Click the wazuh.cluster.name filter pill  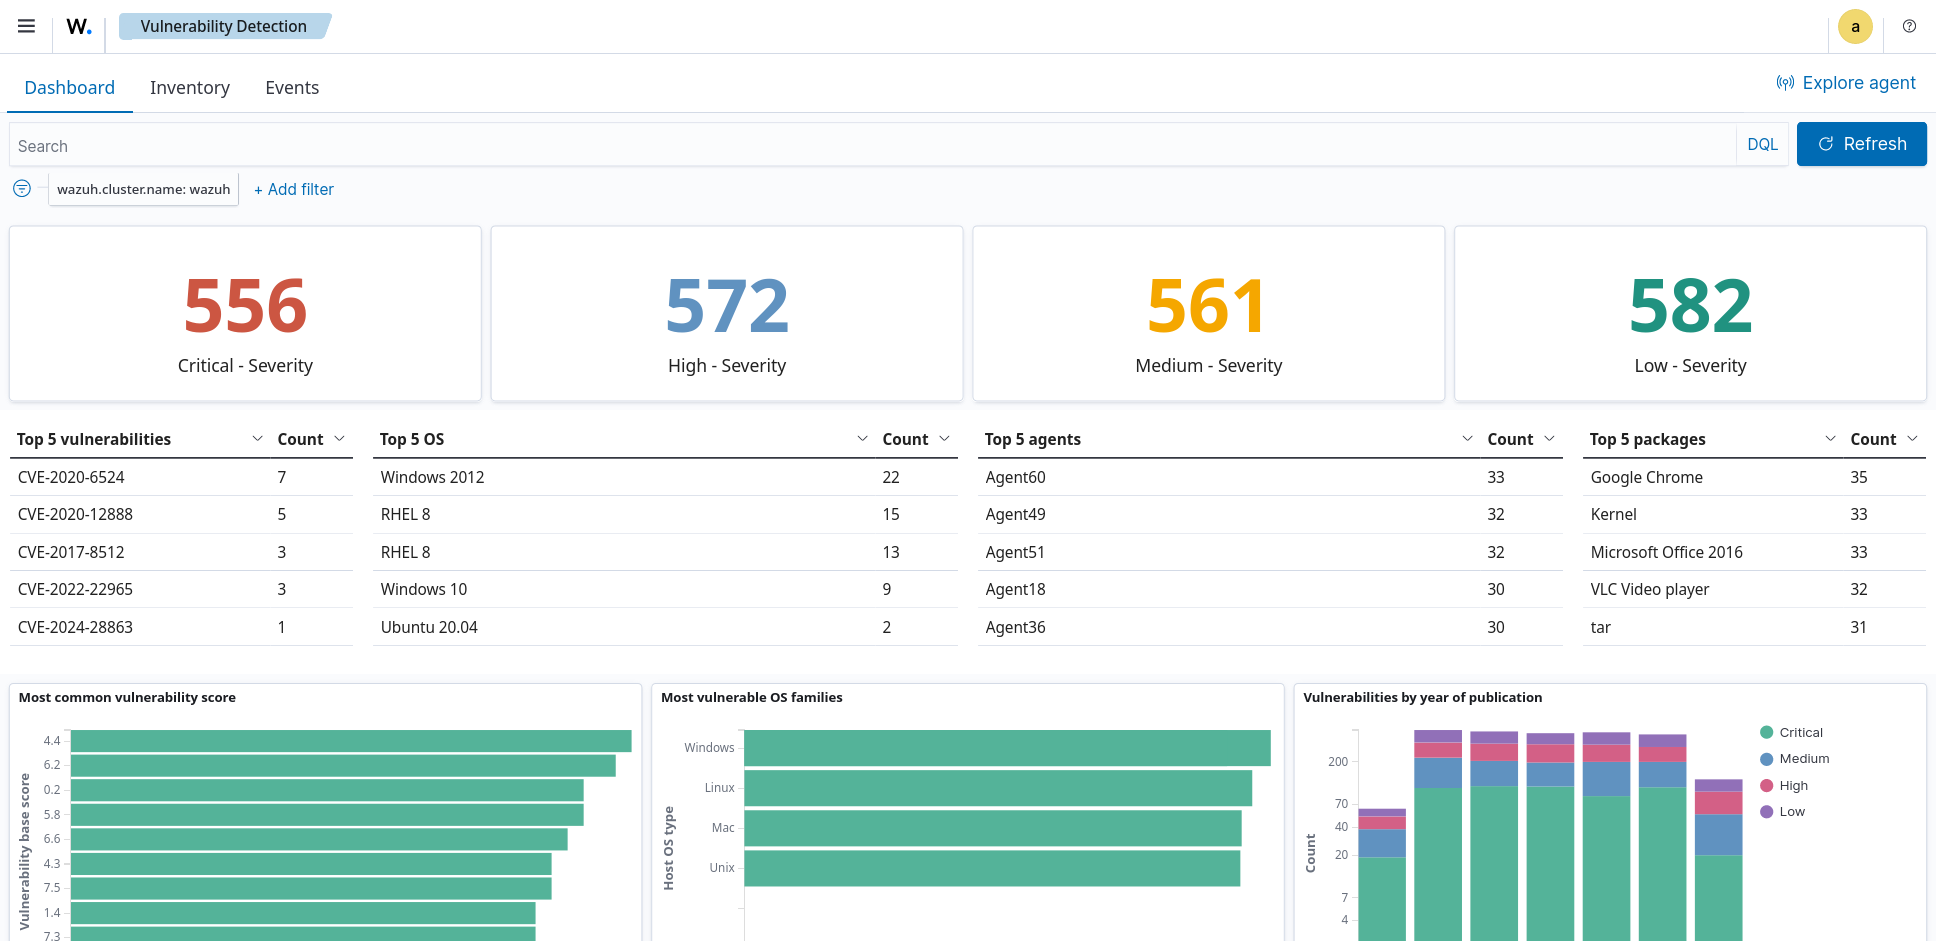point(143,189)
